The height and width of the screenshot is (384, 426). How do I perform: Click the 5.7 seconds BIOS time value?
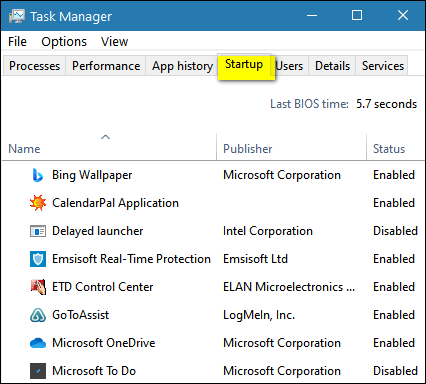(x=387, y=104)
